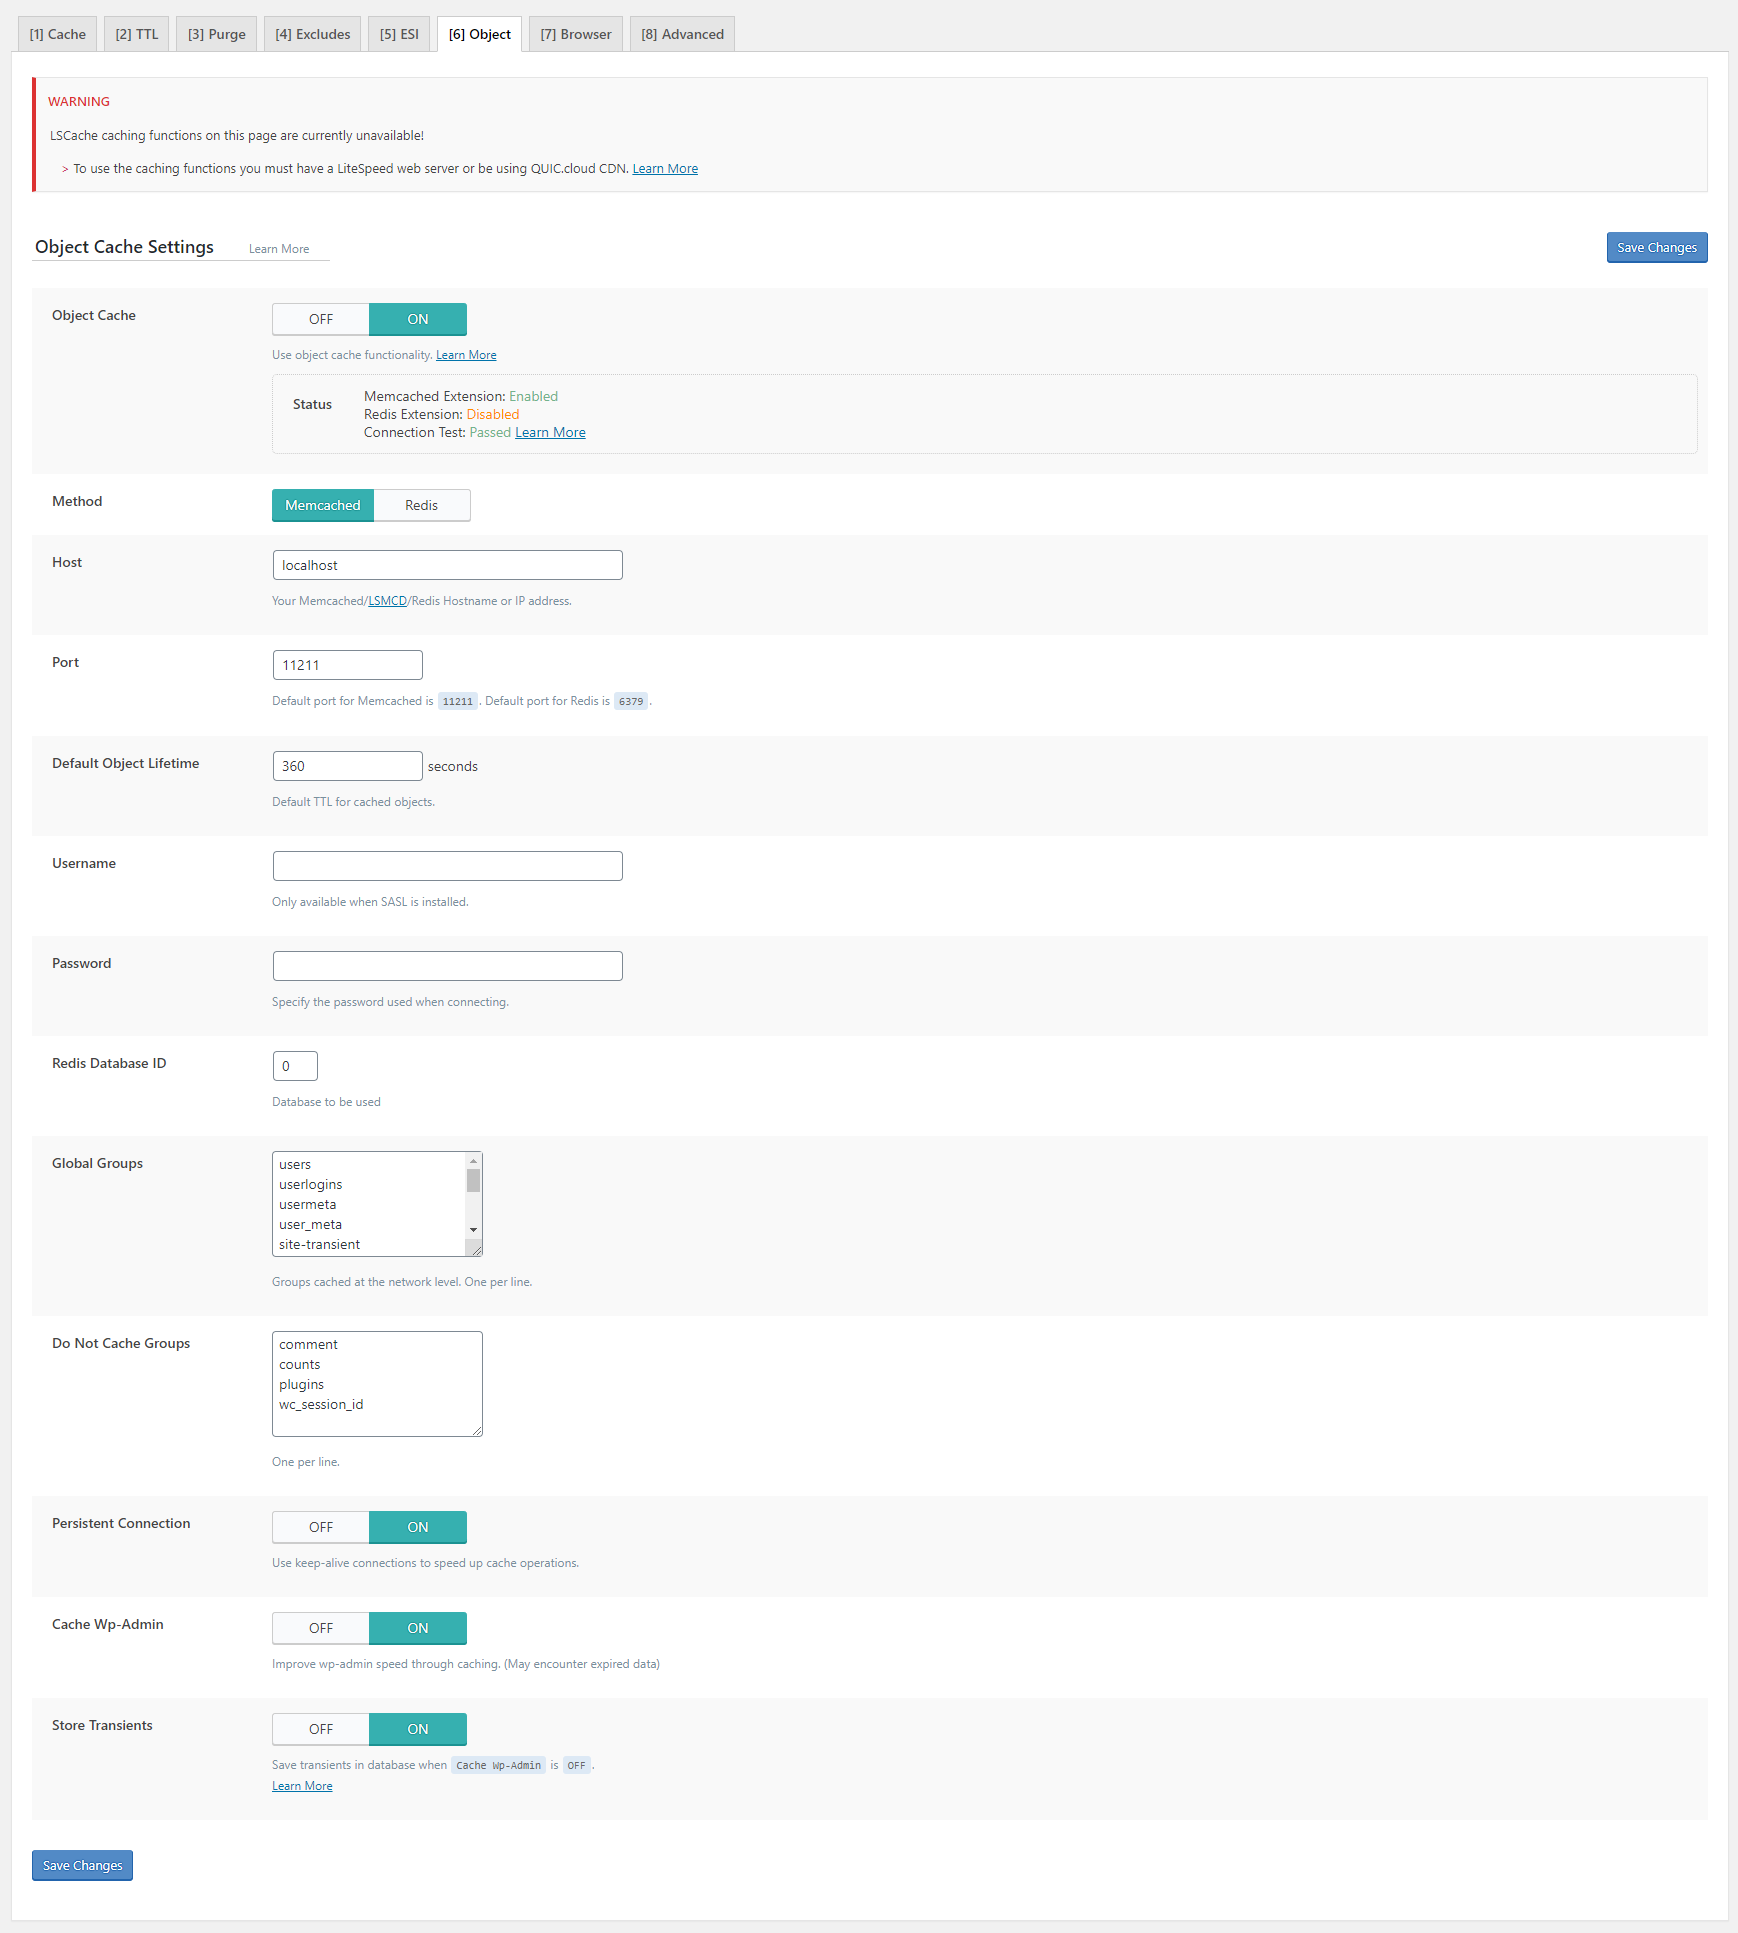Viewport: 1738px width, 1933px height.
Task: Set Cache Wp-Admin to ON
Action: 418,1628
